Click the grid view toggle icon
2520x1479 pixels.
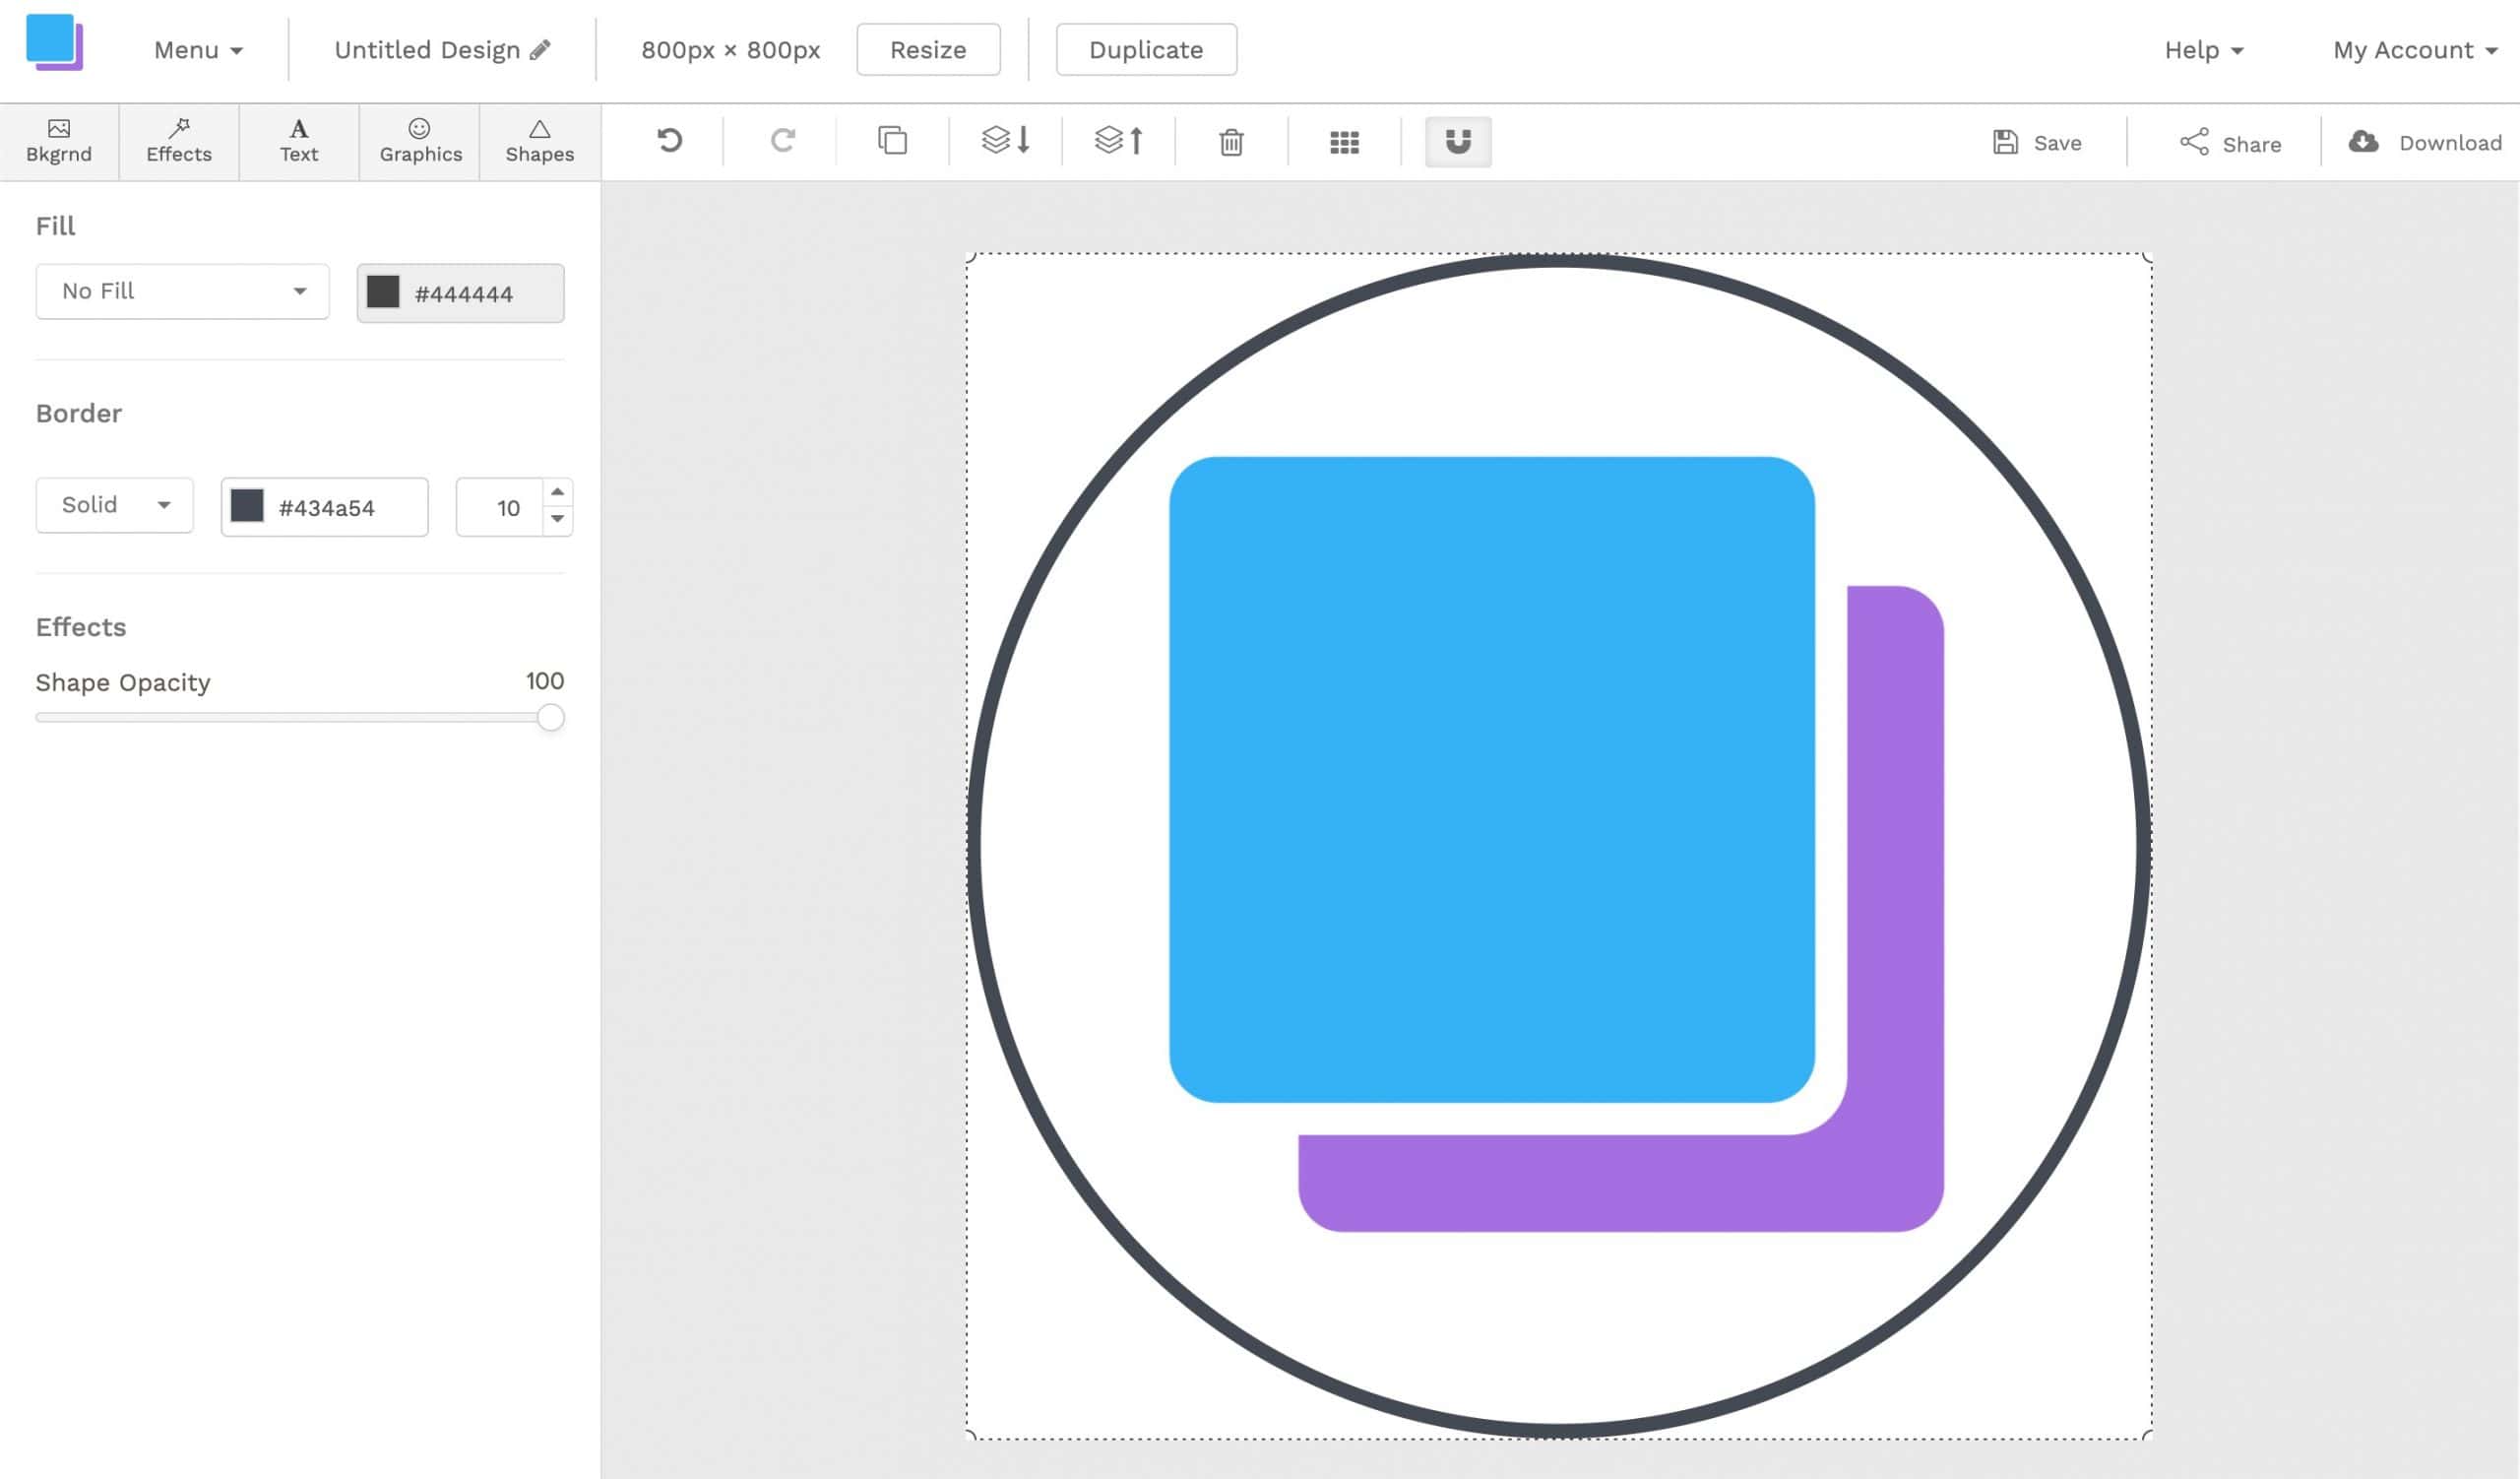[1343, 141]
